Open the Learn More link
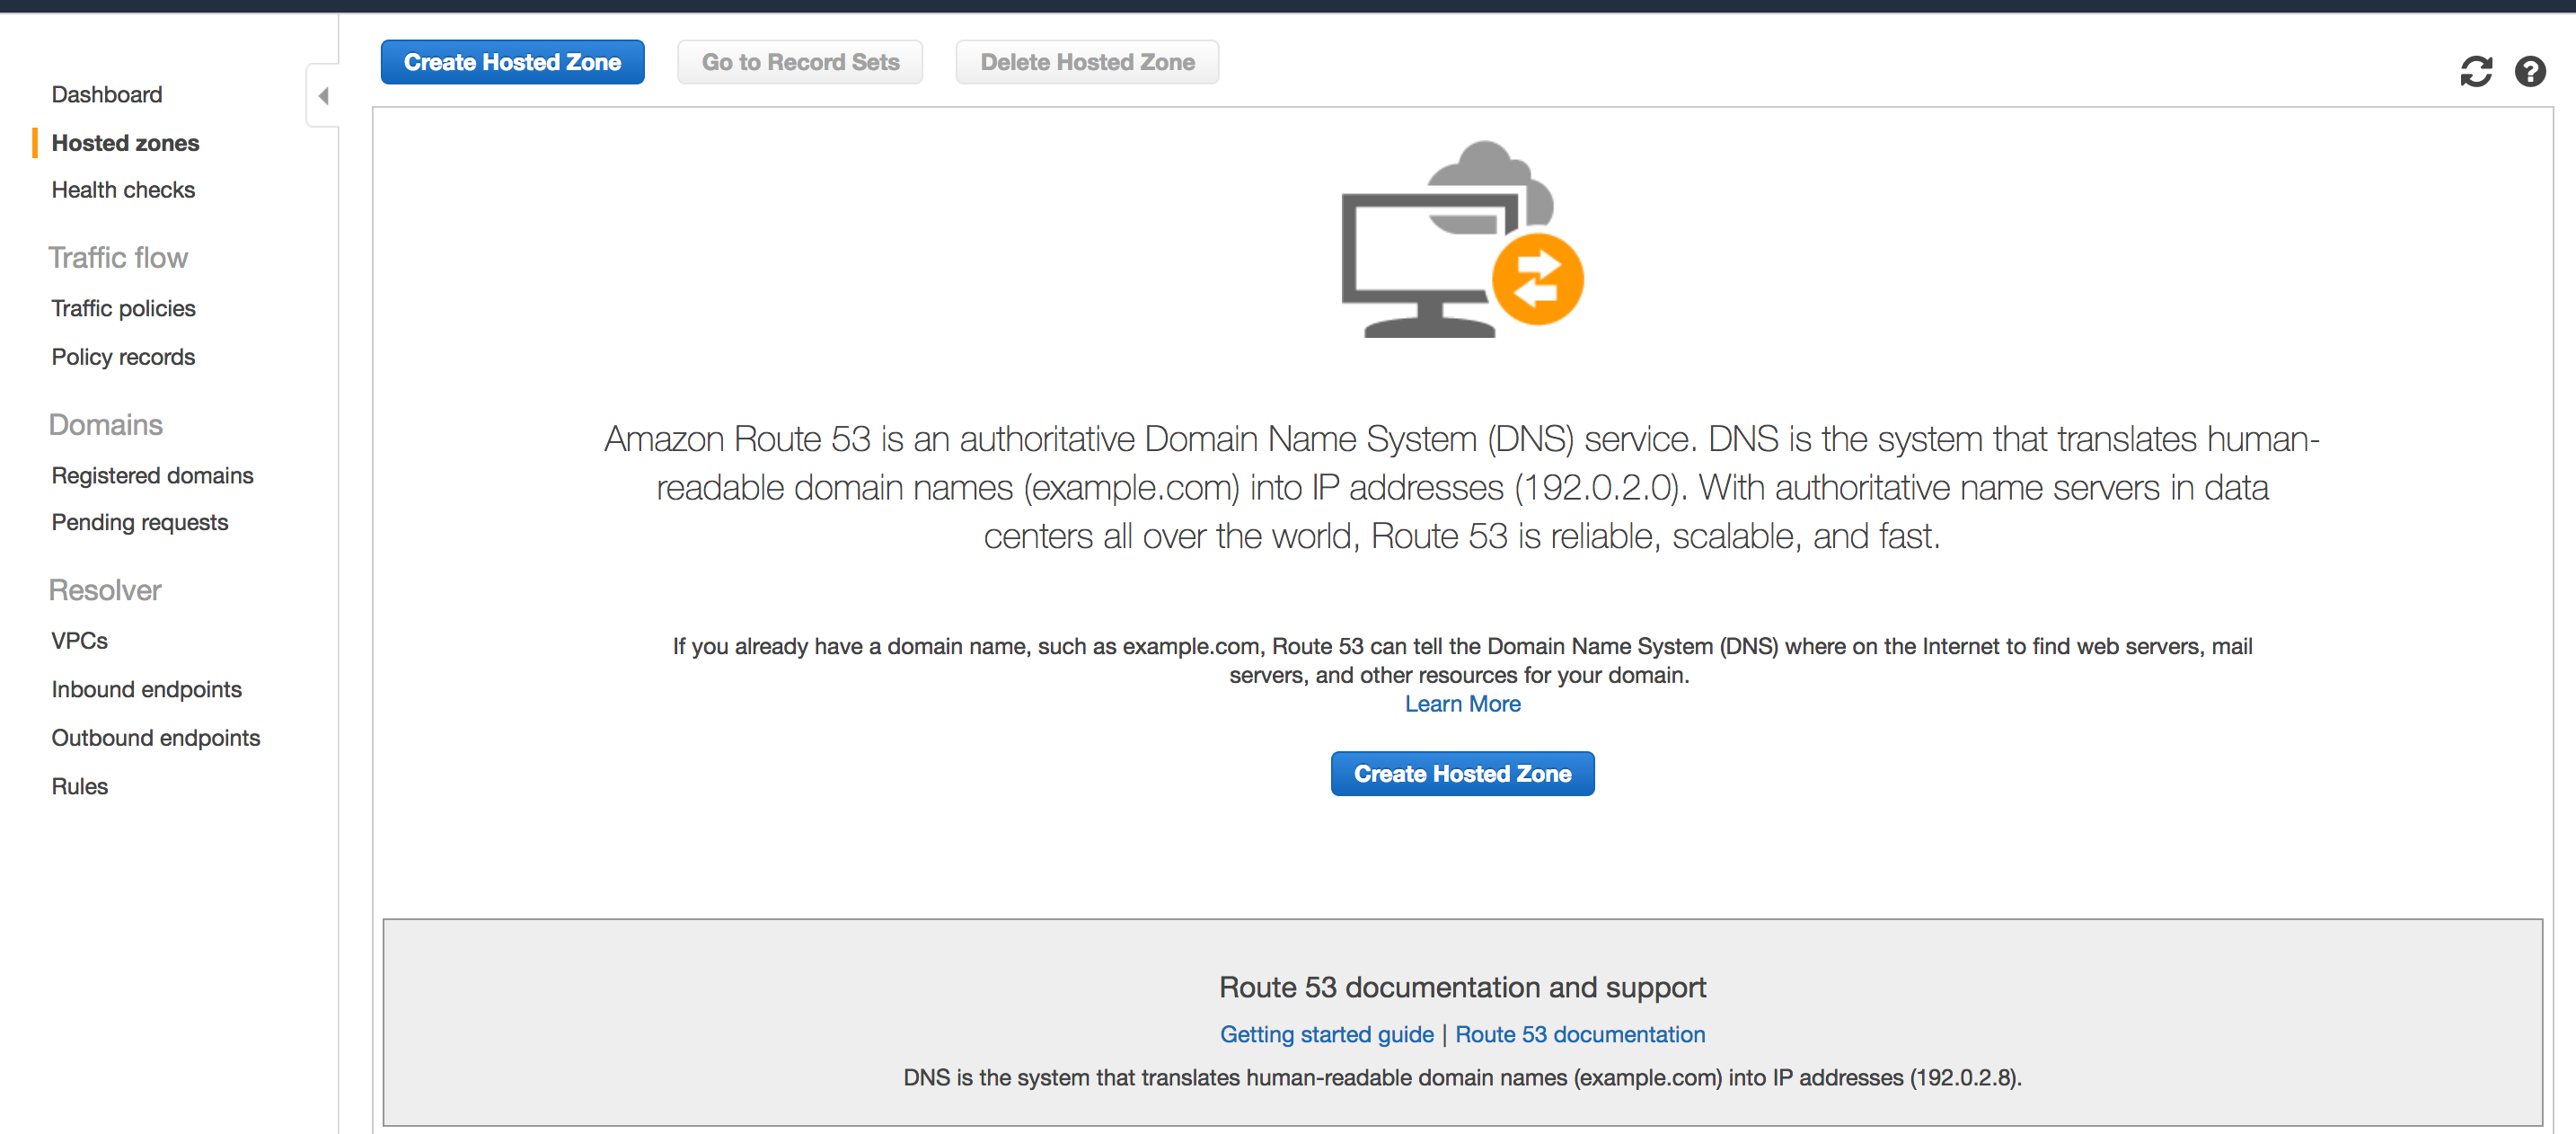Screen dimensions: 2576x1134 click(1462, 704)
